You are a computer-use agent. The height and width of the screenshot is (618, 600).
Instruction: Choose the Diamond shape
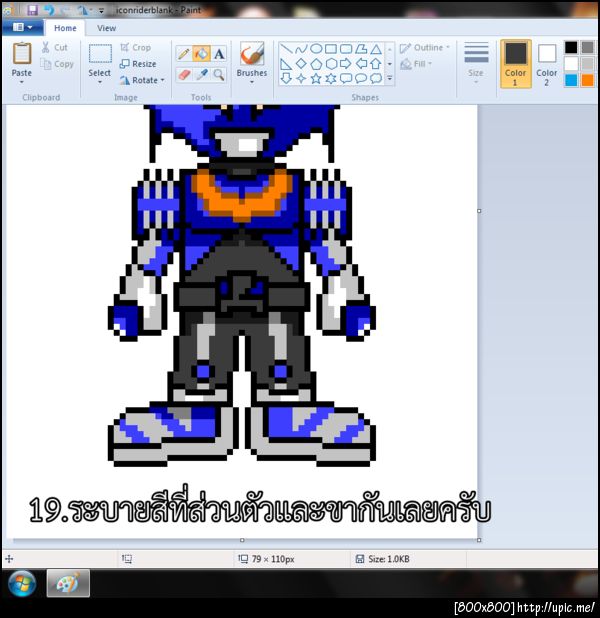pos(301,64)
